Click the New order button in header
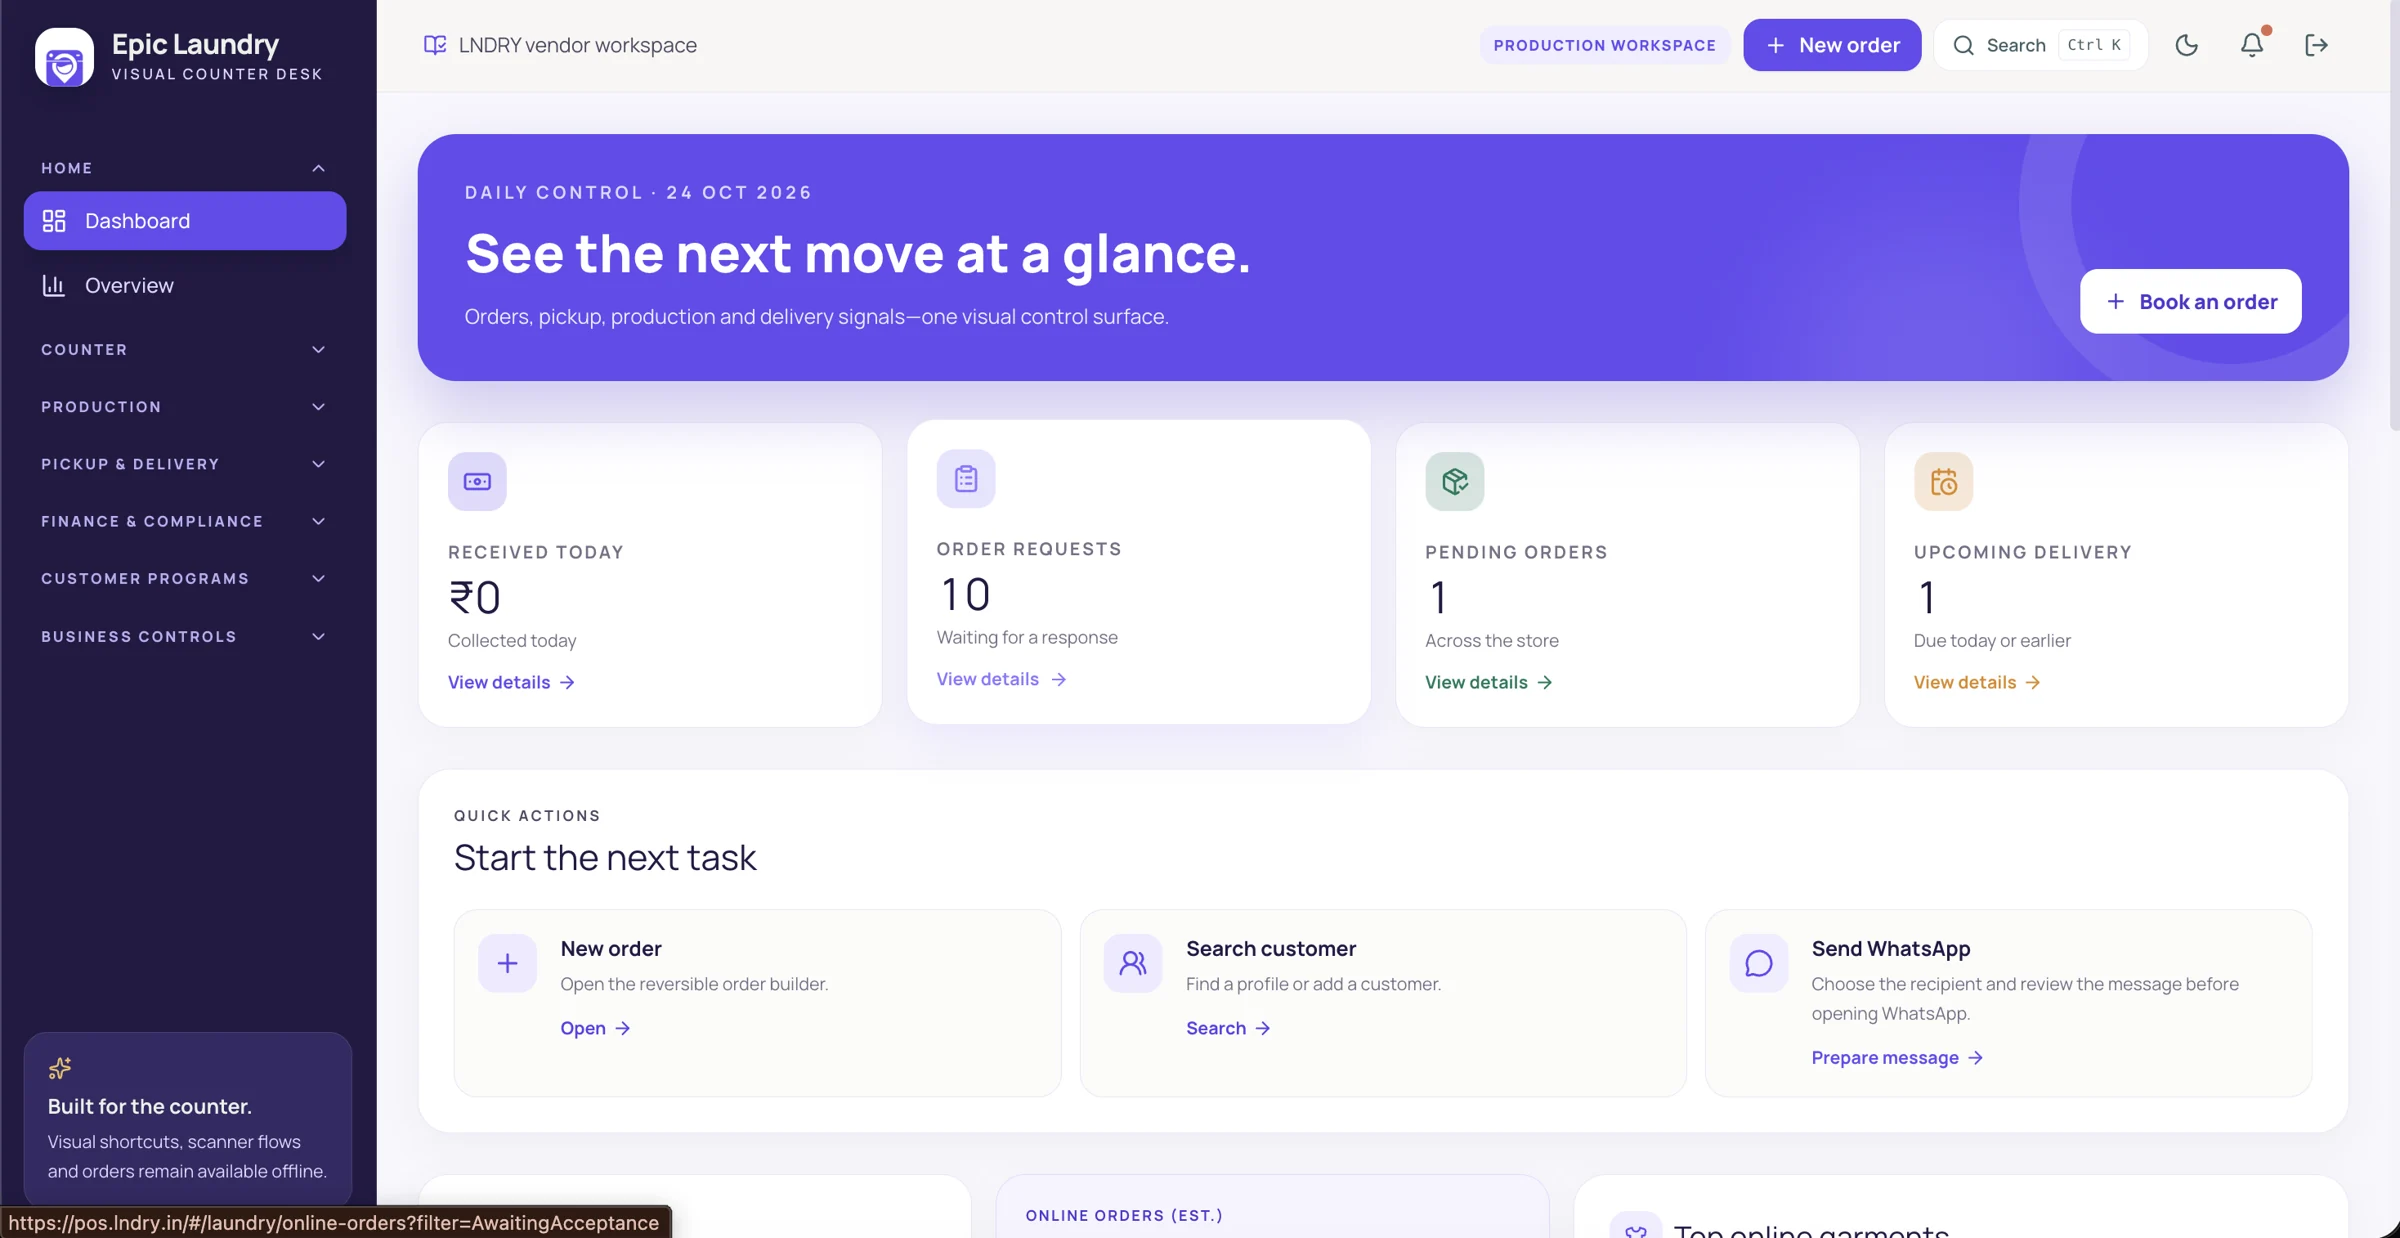2400x1238 pixels. 1832,45
